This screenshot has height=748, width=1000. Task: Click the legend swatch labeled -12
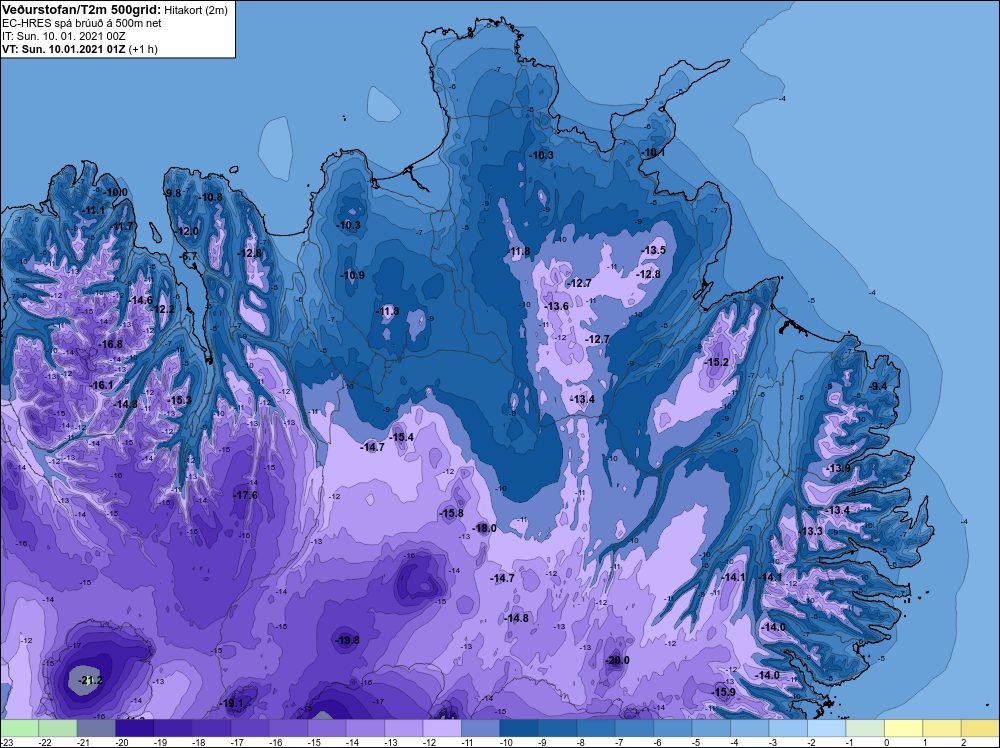[x=442, y=728]
